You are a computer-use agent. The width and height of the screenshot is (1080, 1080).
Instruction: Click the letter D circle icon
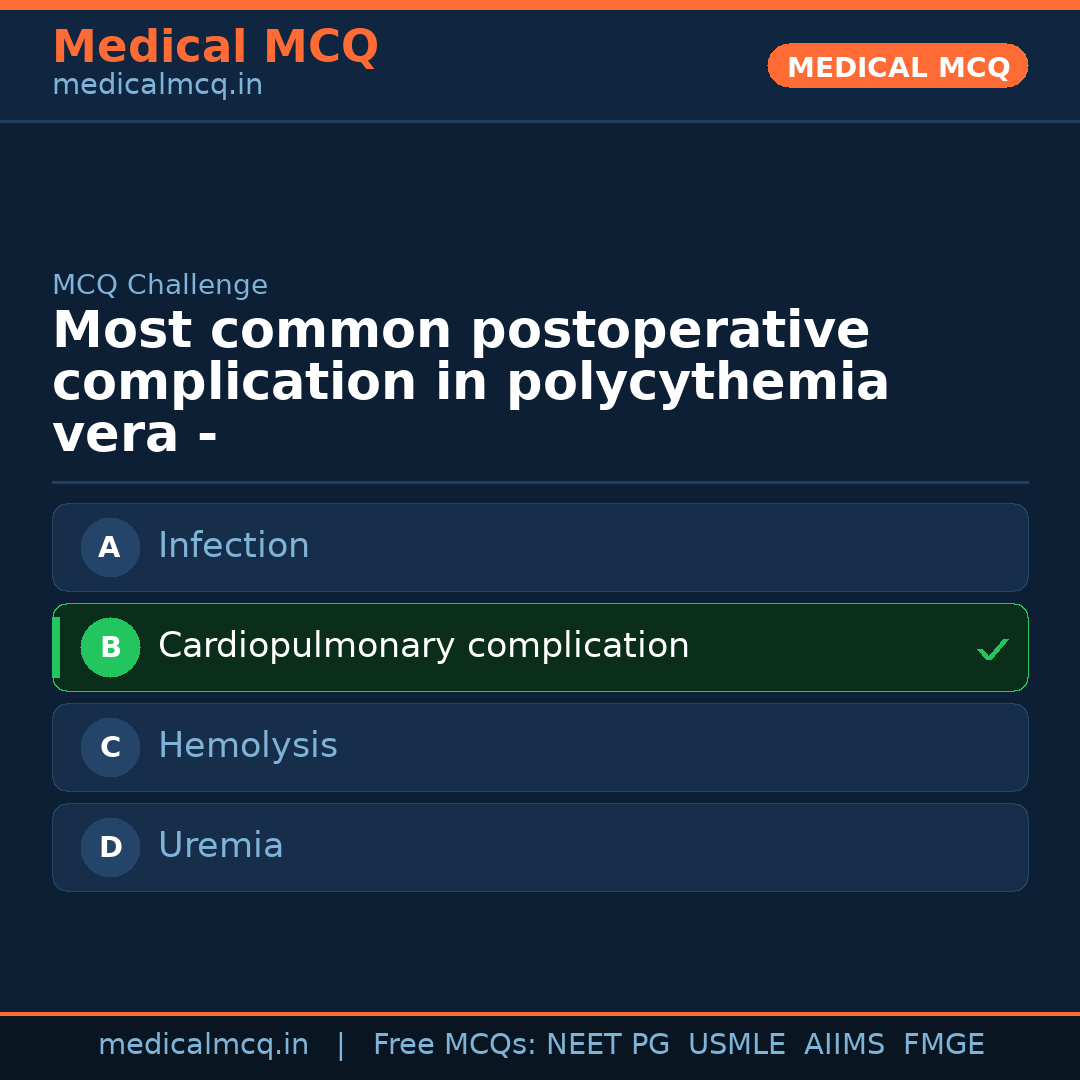pos(110,847)
